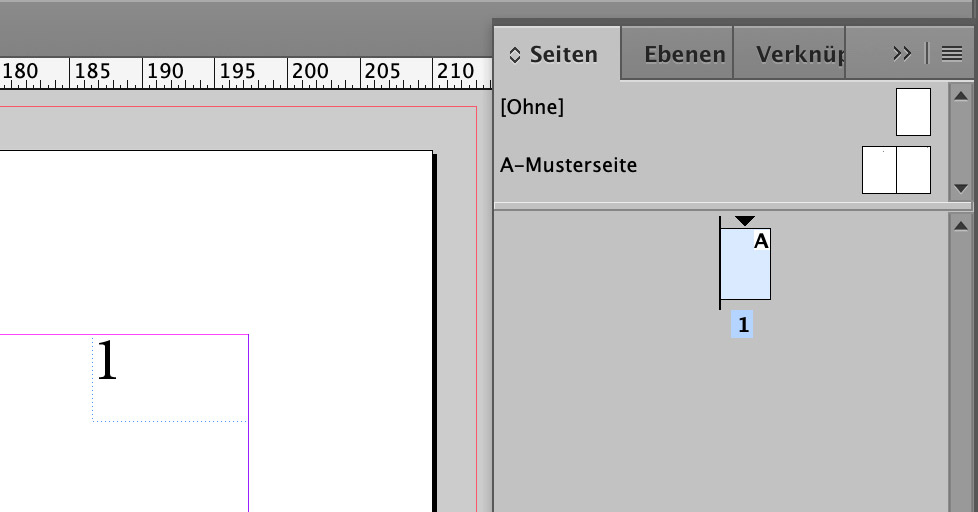This screenshot has height=512, width=978.
Task: Open the Verknüpfungen tab
Action: [801, 55]
